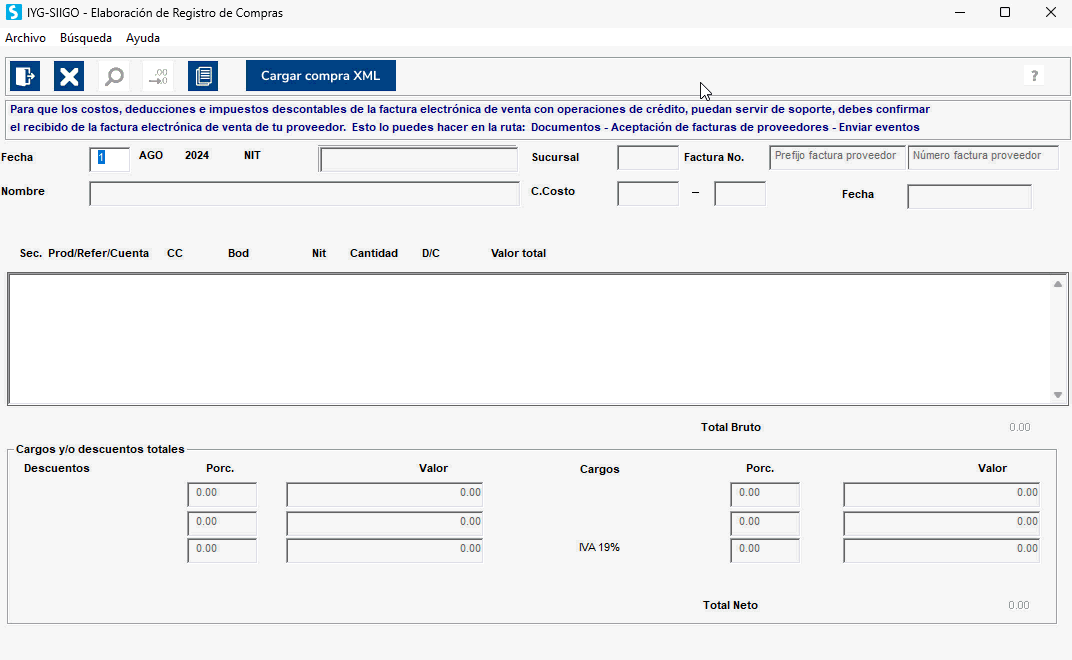Click the invoice Fecha field on right
Viewport: 1072px width, 660px height.
(x=969, y=196)
